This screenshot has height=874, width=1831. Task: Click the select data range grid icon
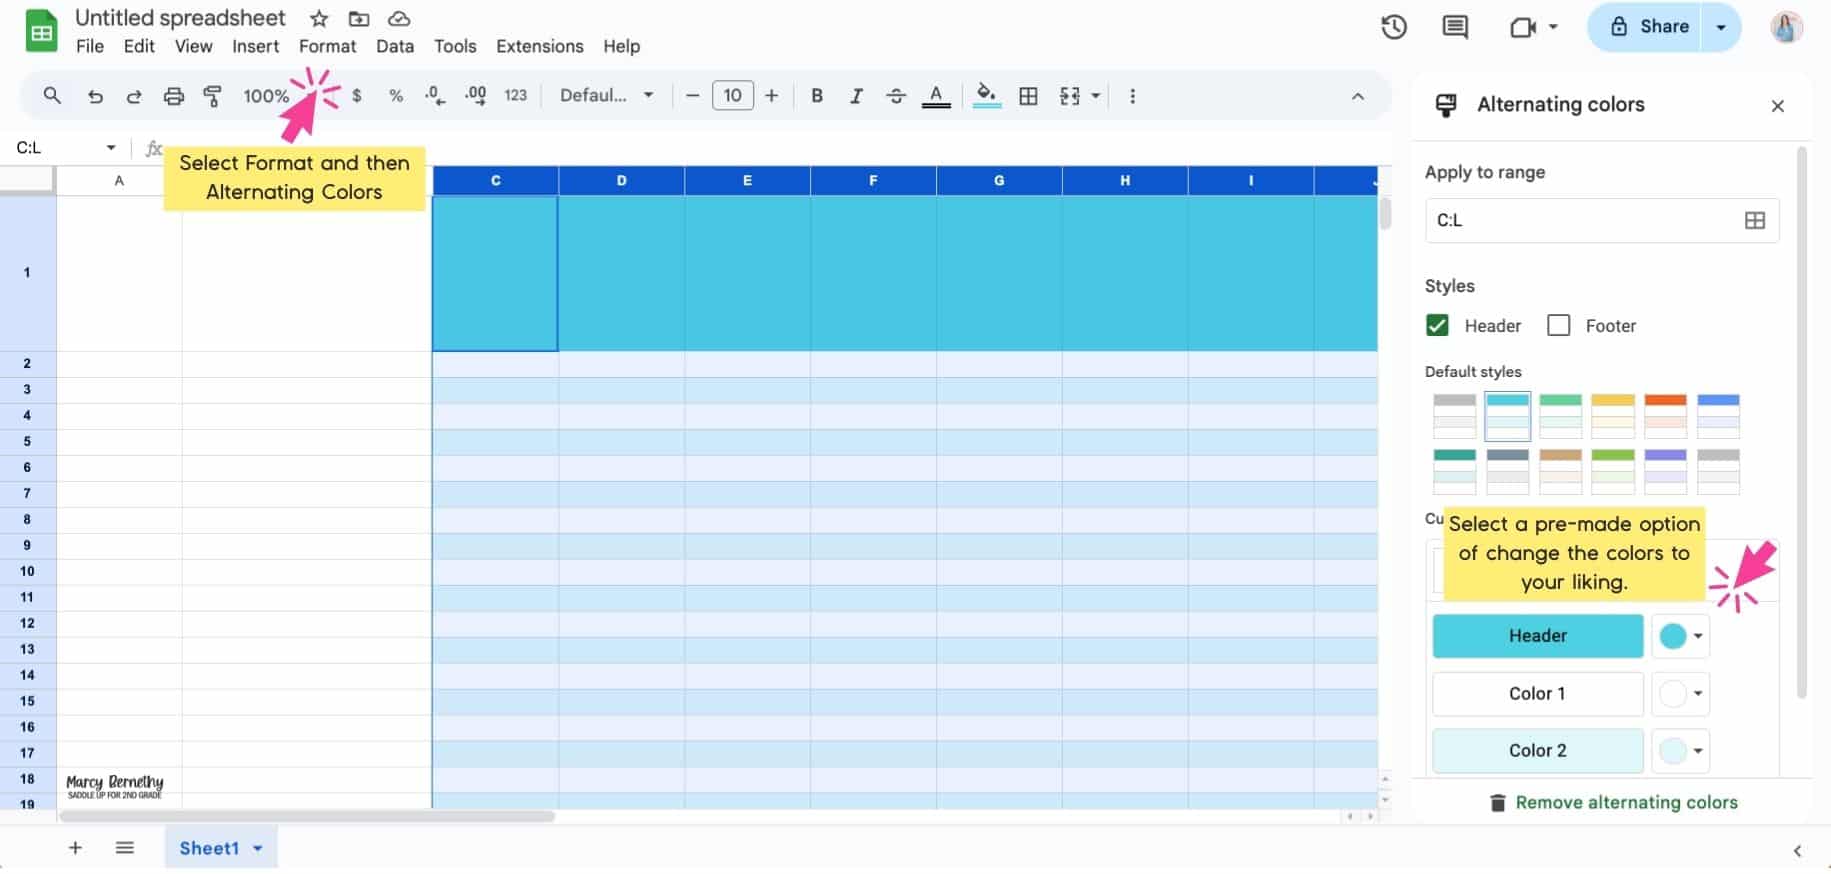(1755, 220)
